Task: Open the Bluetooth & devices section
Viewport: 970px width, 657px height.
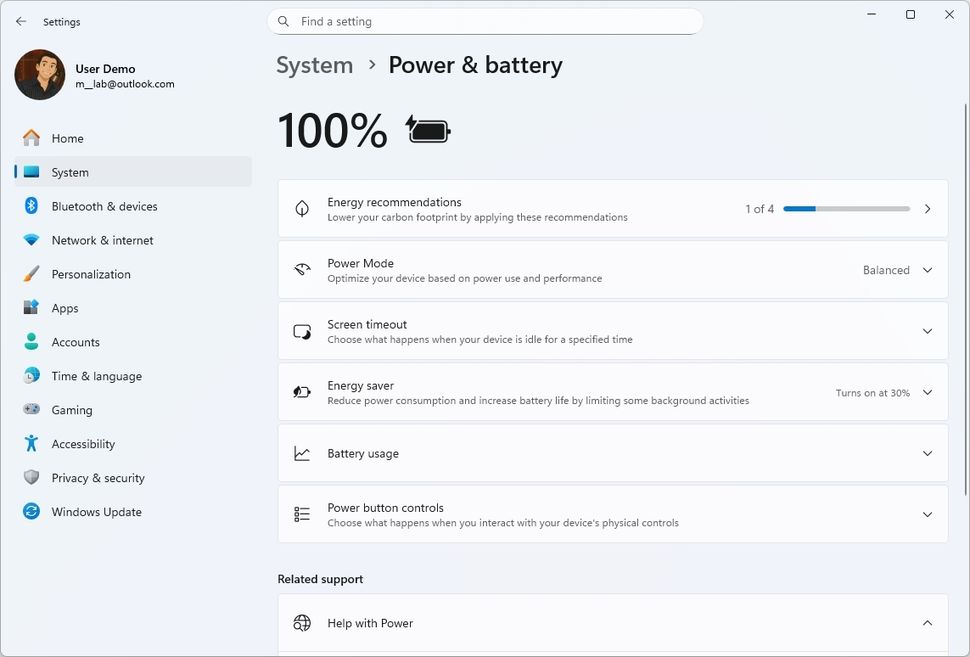Action: [x=103, y=206]
